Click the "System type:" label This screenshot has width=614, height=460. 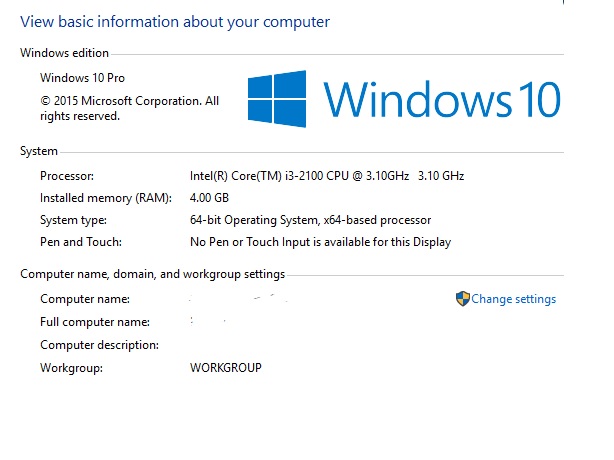73,220
